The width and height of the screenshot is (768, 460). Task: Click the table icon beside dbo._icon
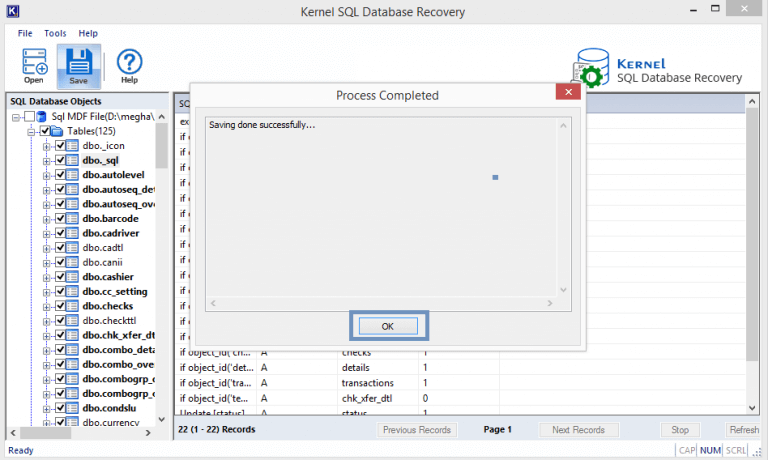pyautogui.click(x=72, y=145)
